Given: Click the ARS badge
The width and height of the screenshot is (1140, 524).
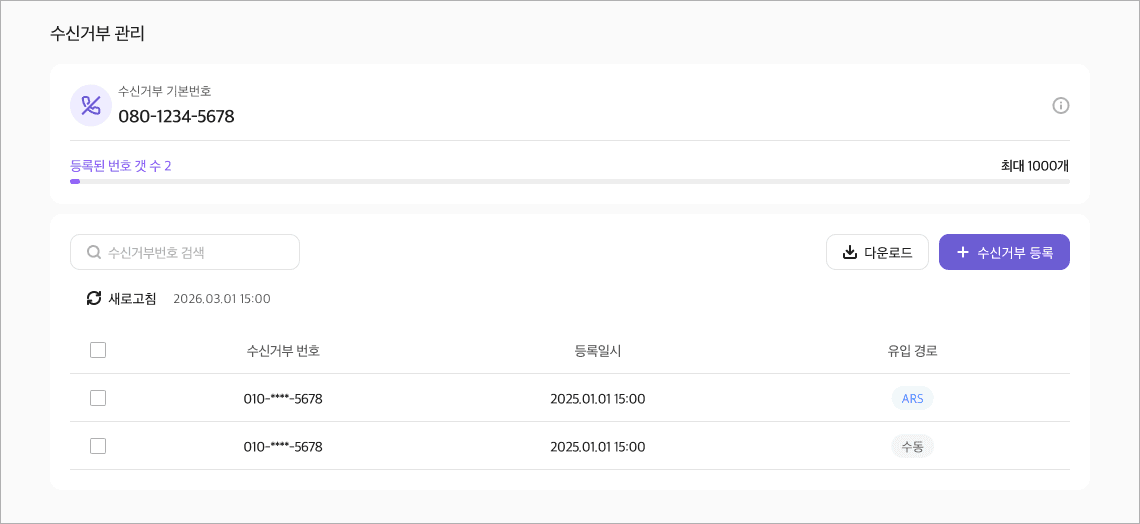Looking at the screenshot, I should click(912, 398).
